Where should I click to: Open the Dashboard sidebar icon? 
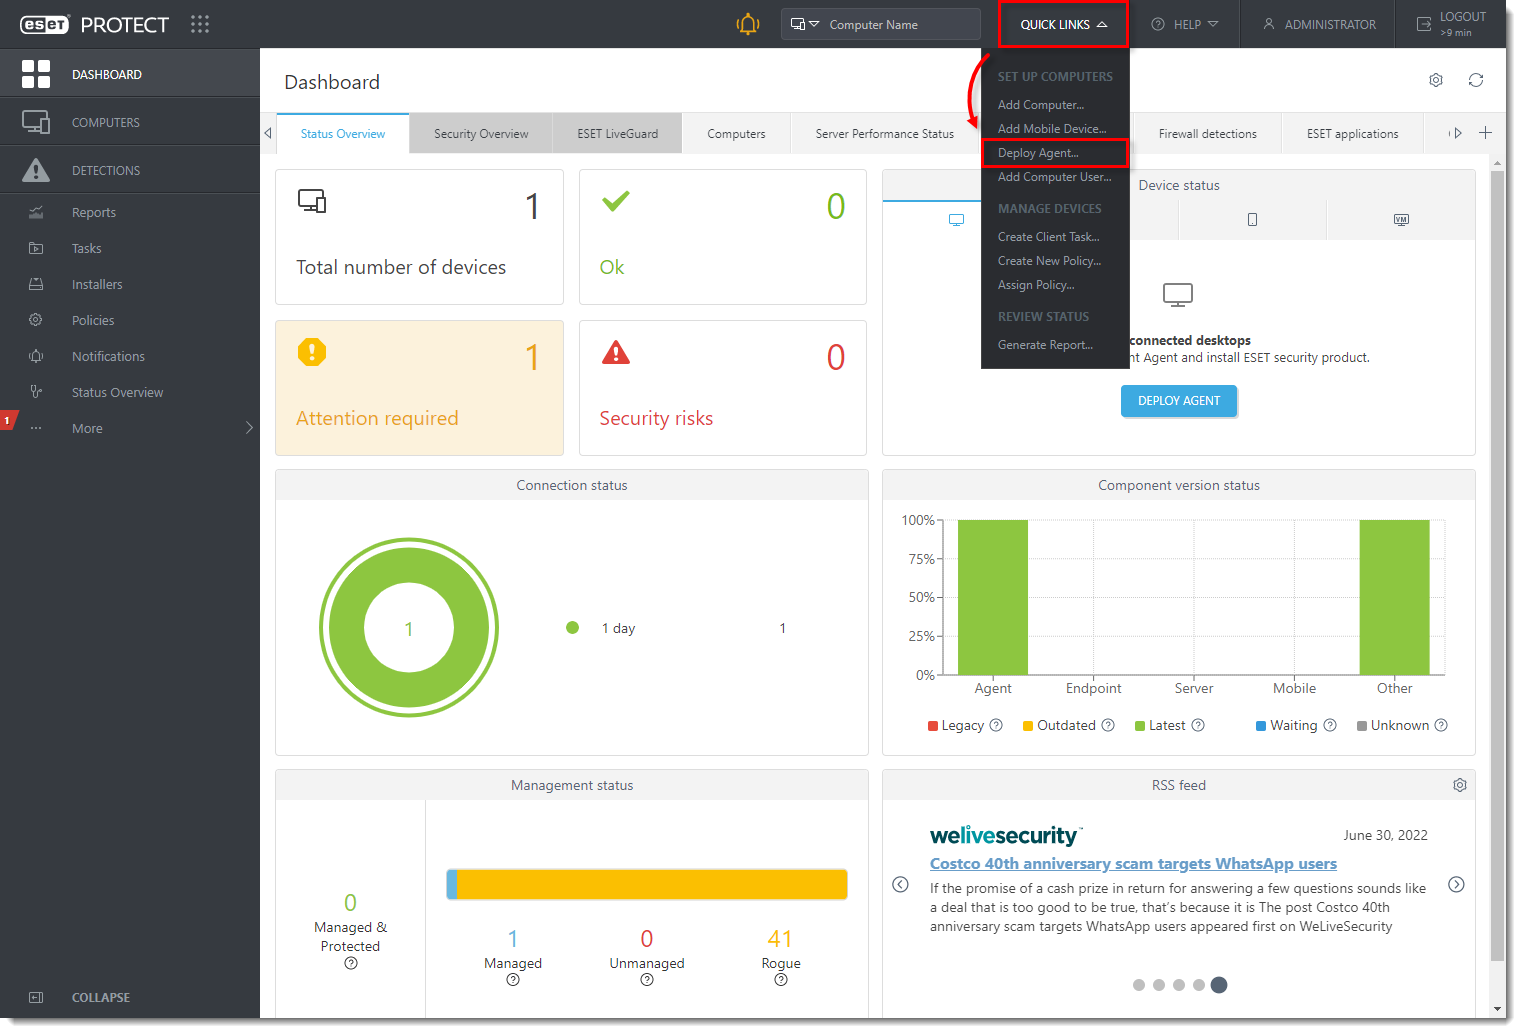pyautogui.click(x=36, y=74)
